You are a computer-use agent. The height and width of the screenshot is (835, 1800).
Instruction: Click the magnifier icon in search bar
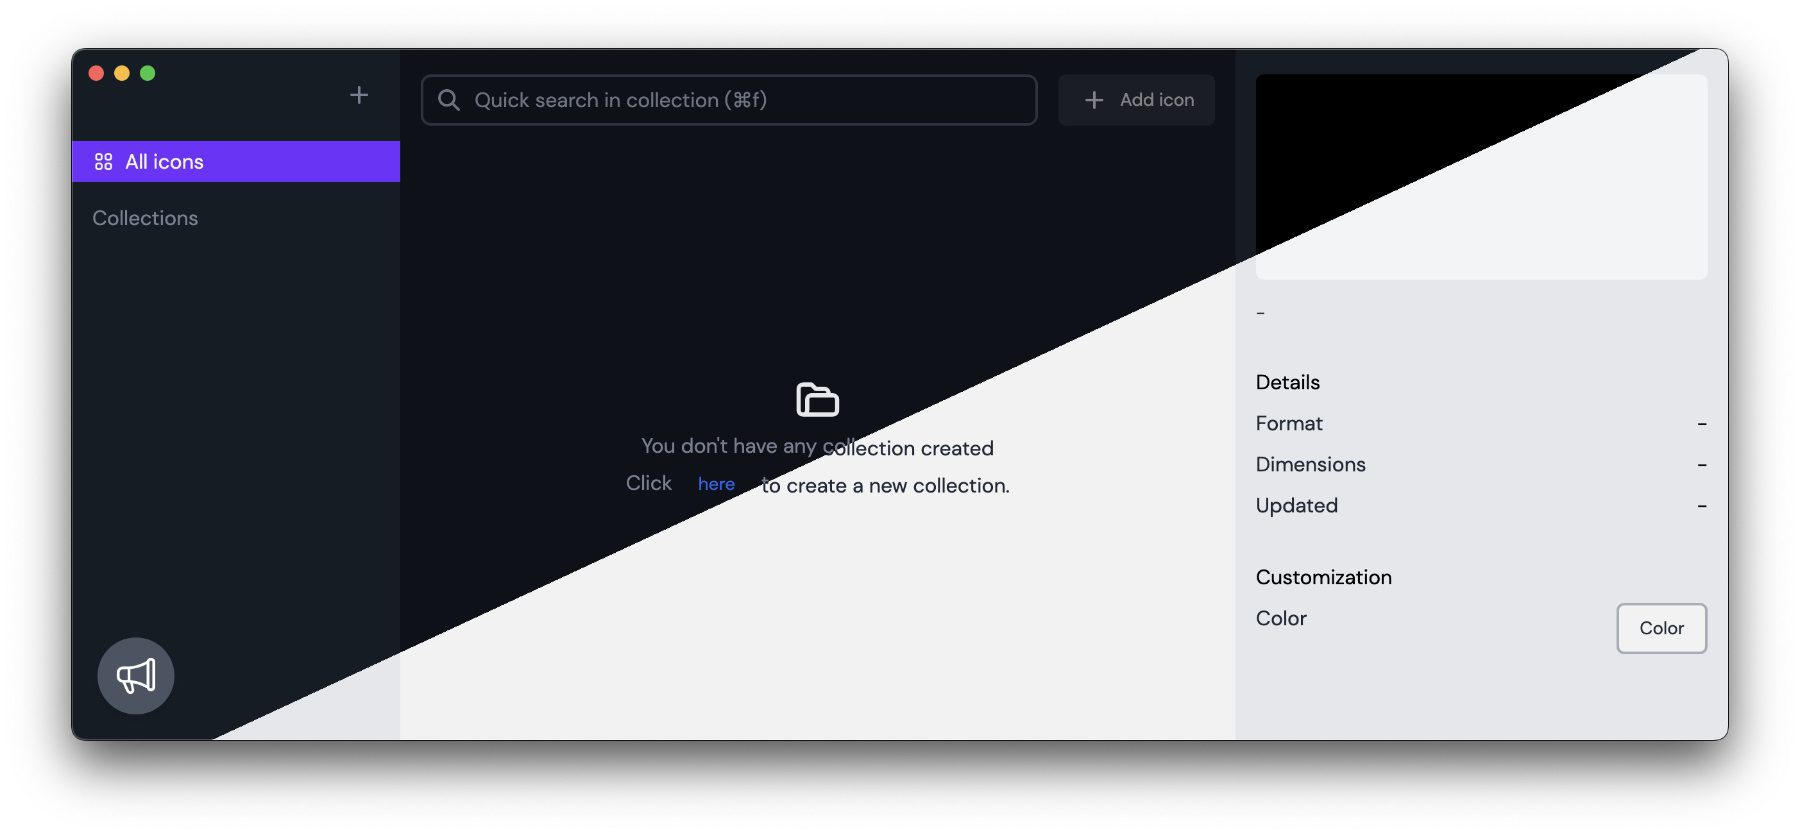point(449,100)
